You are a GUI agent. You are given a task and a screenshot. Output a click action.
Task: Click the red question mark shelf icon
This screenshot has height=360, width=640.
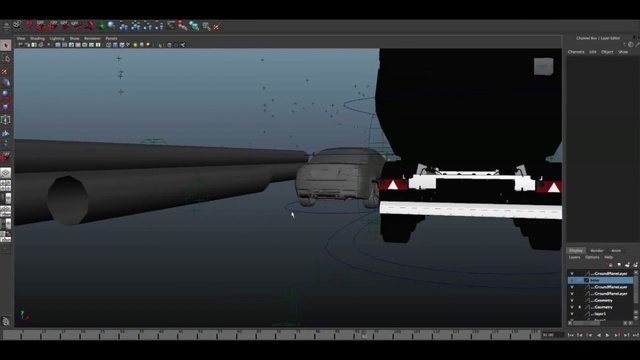[x=29, y=26]
